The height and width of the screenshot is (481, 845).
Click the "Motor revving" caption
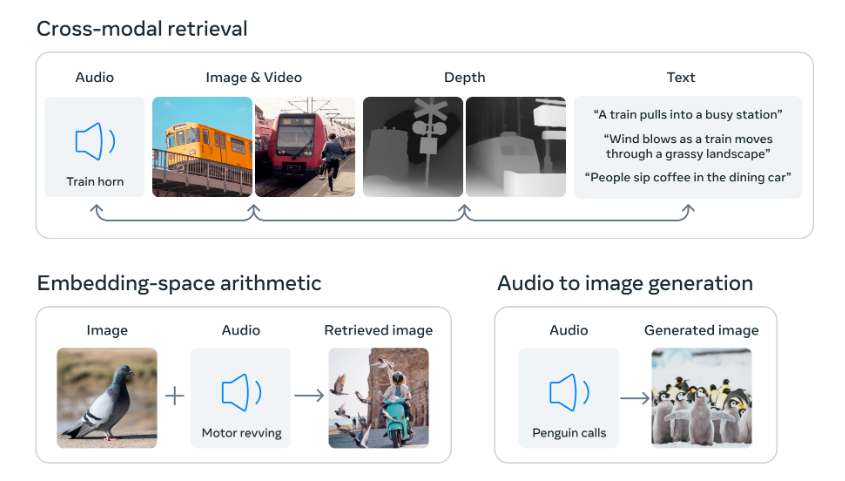241,433
